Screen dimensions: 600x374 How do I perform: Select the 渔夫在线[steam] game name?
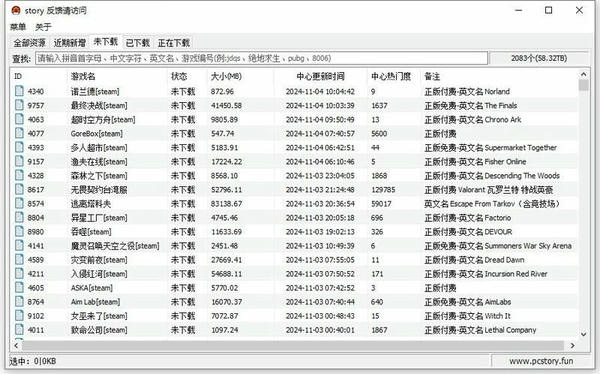coord(99,162)
